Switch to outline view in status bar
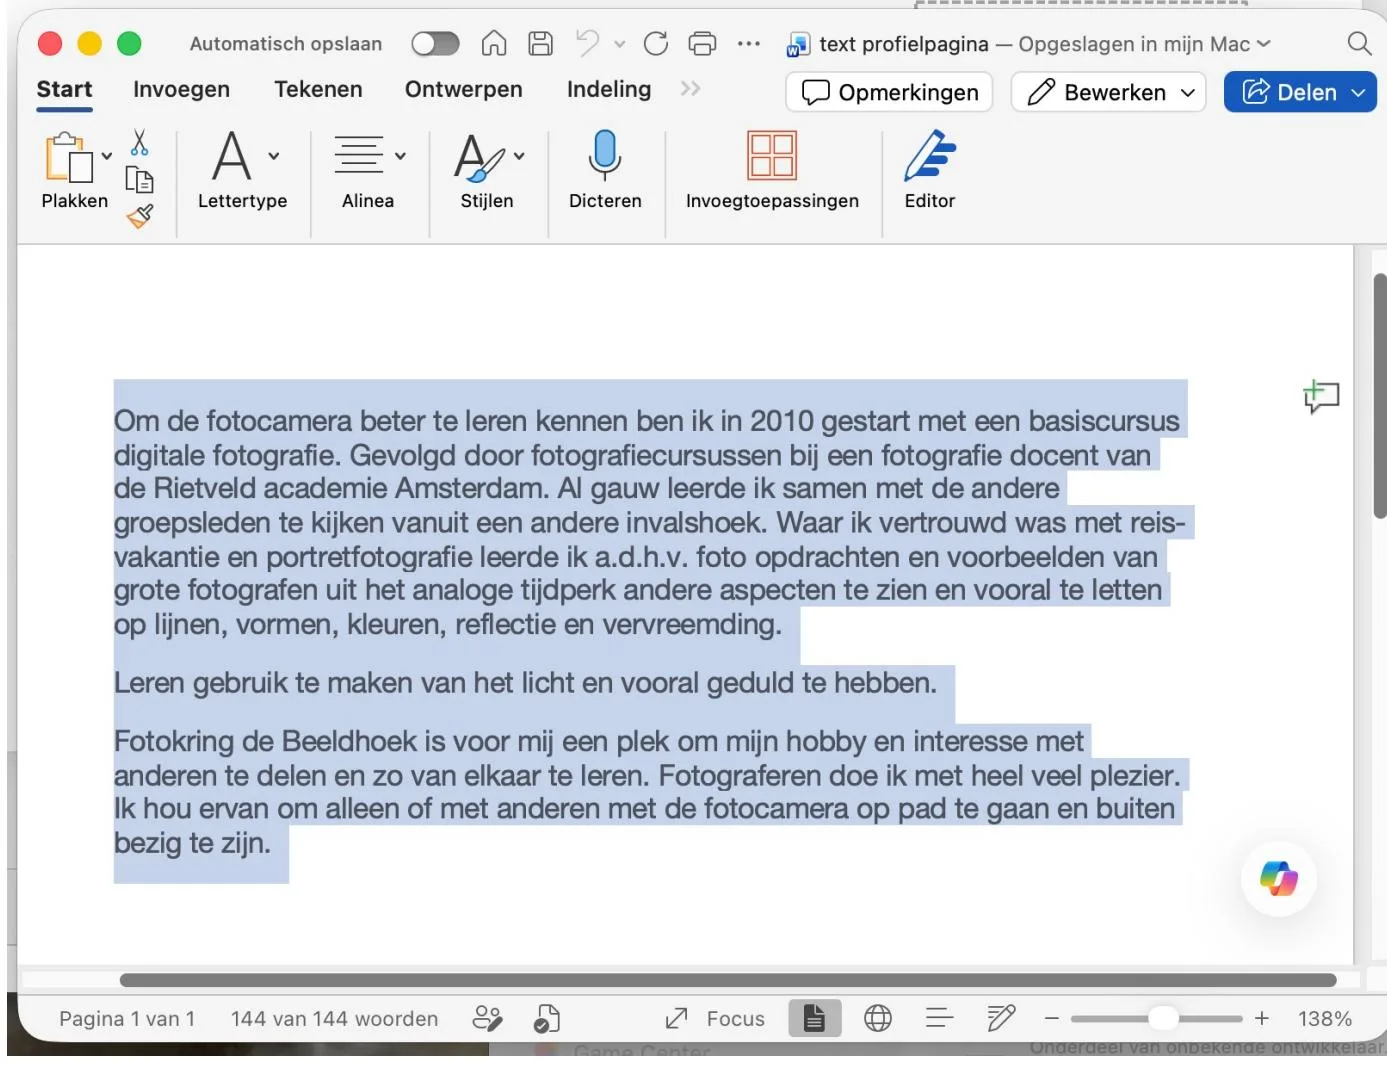 point(939,1018)
